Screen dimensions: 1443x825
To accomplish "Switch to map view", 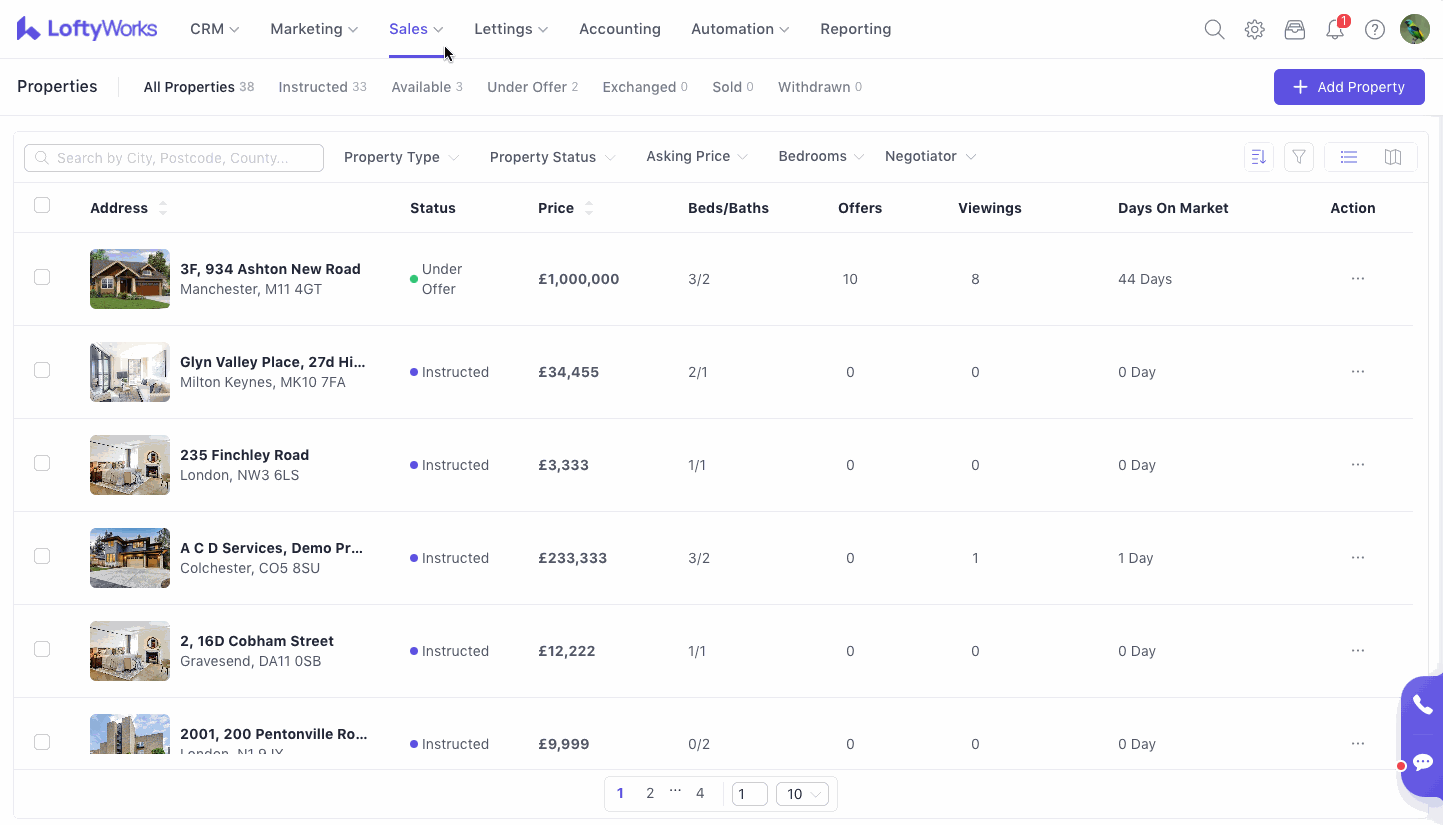I will point(1393,157).
